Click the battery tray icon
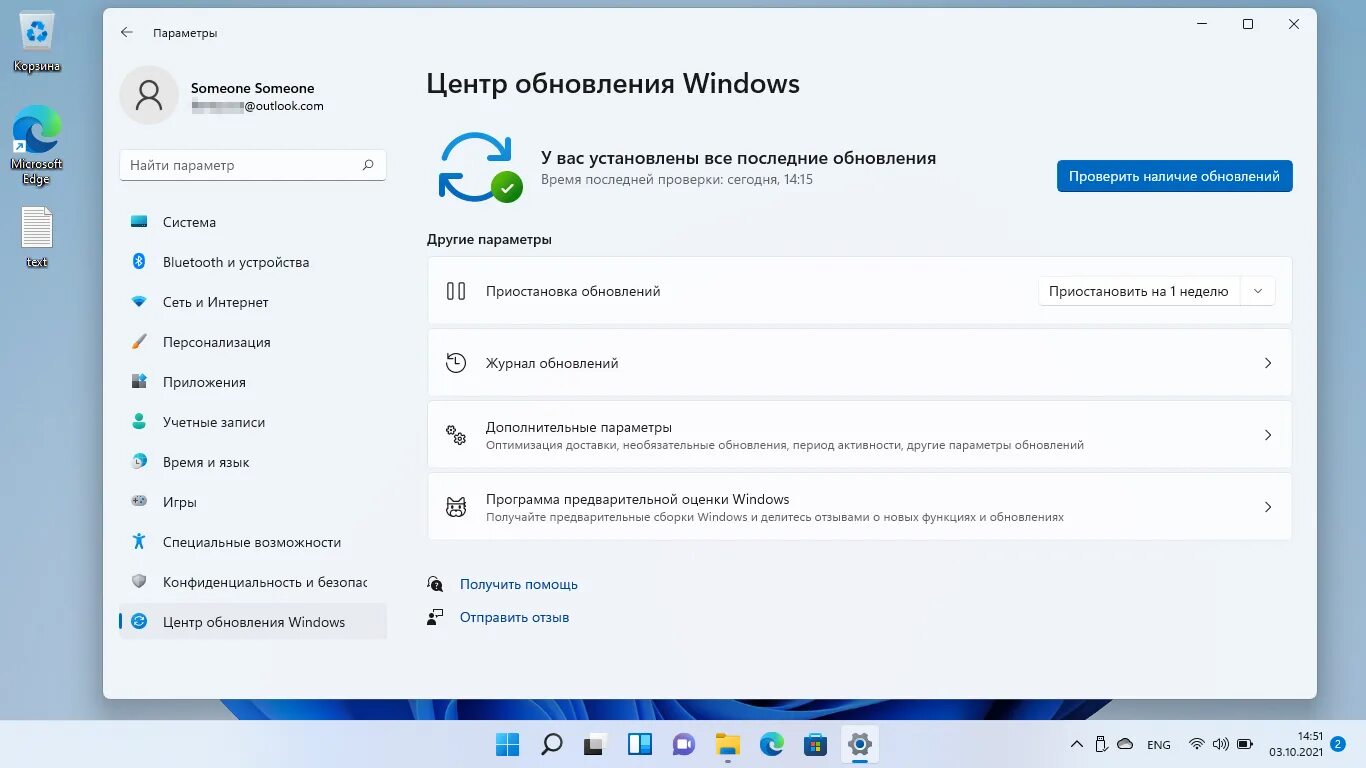 pos(1245,744)
